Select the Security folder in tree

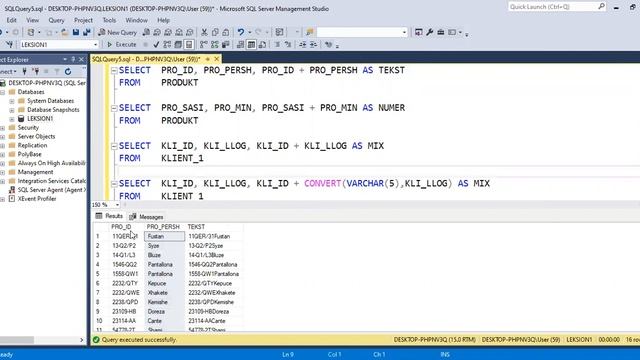pos(28,128)
